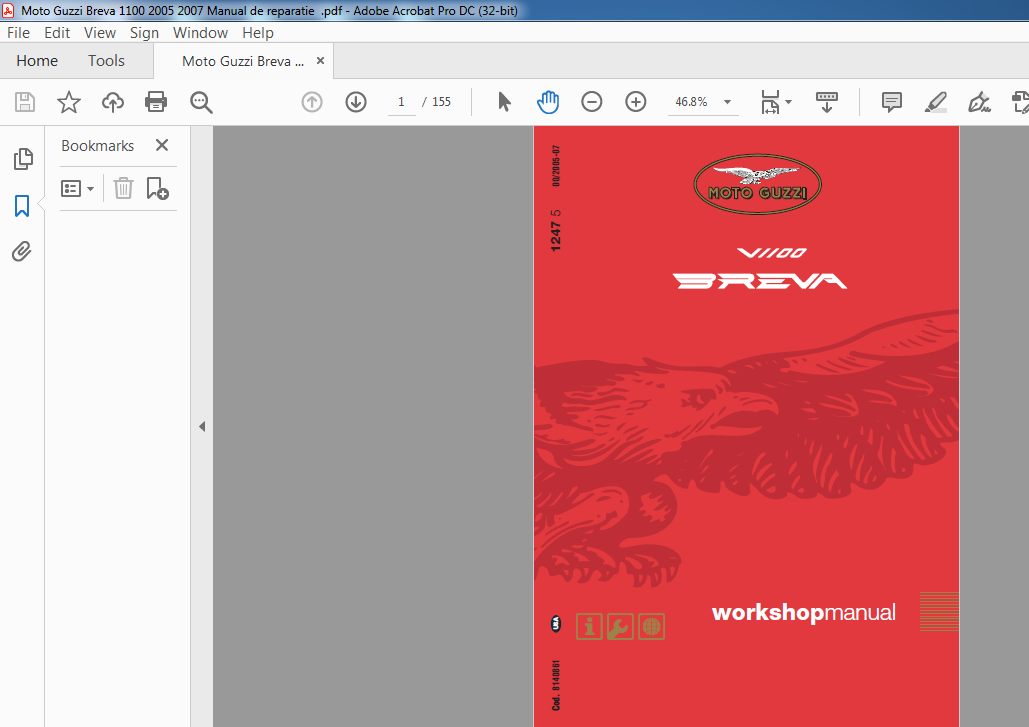Click the 46.8% zoom value field
The height and width of the screenshot is (727, 1029).
pyautogui.click(x=692, y=102)
